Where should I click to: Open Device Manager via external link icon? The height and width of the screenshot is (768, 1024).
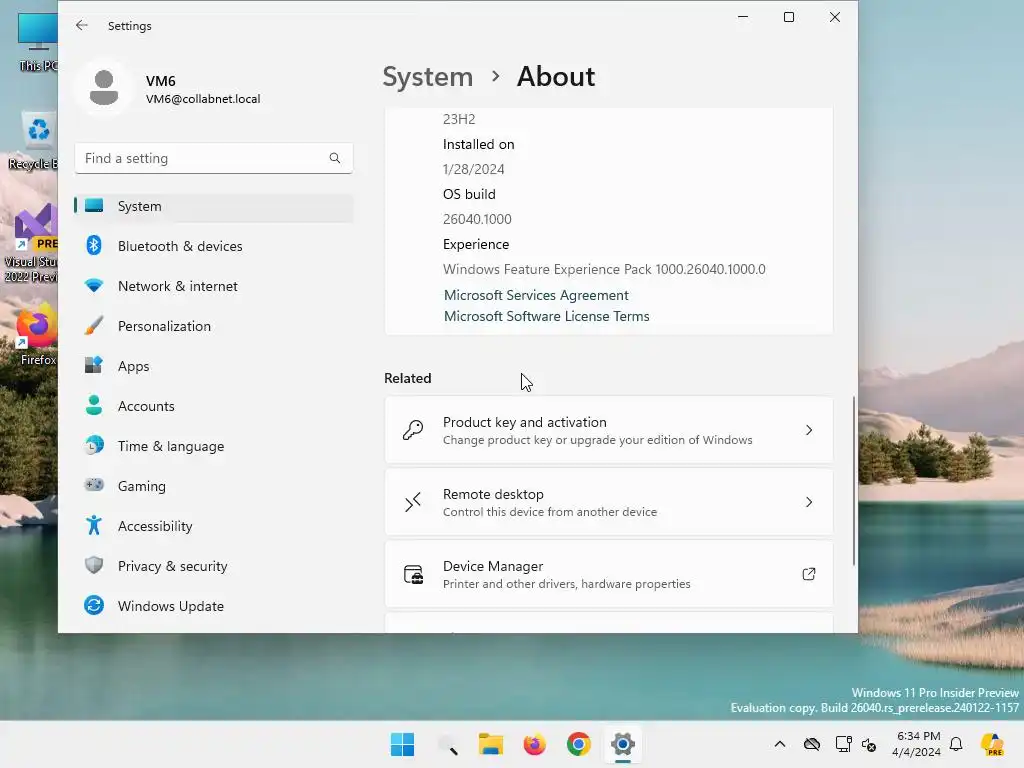[808, 574]
